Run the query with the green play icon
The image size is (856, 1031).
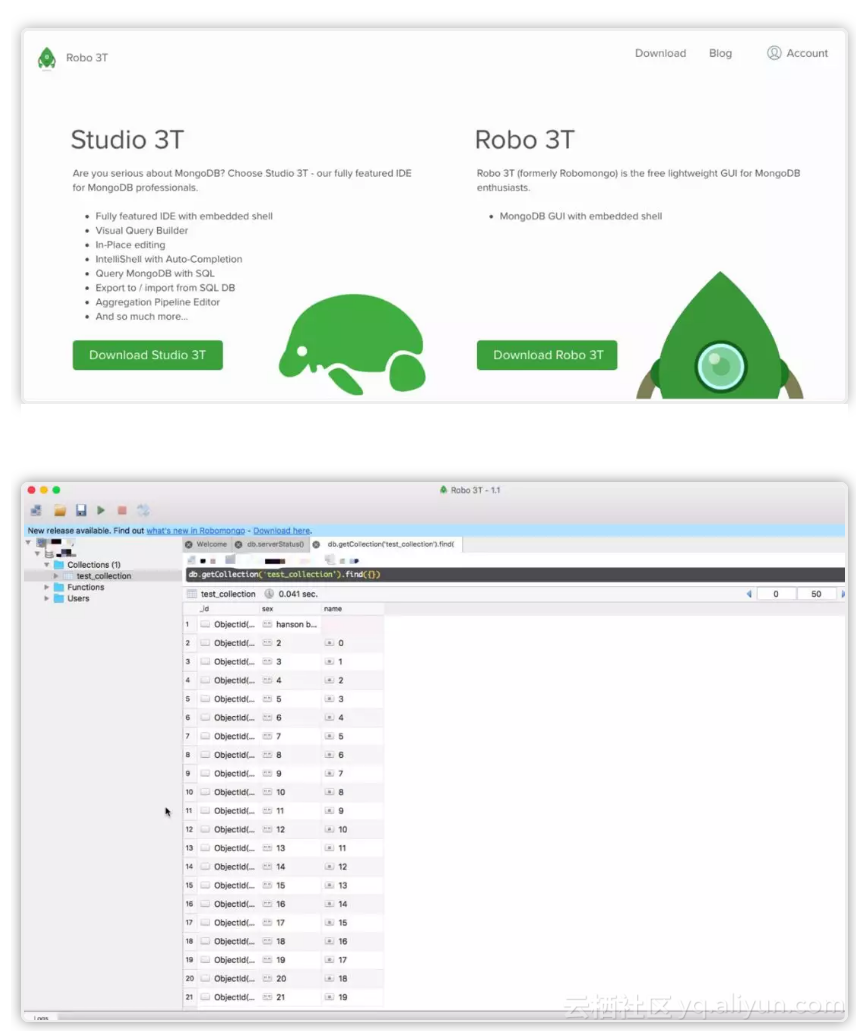[101, 510]
